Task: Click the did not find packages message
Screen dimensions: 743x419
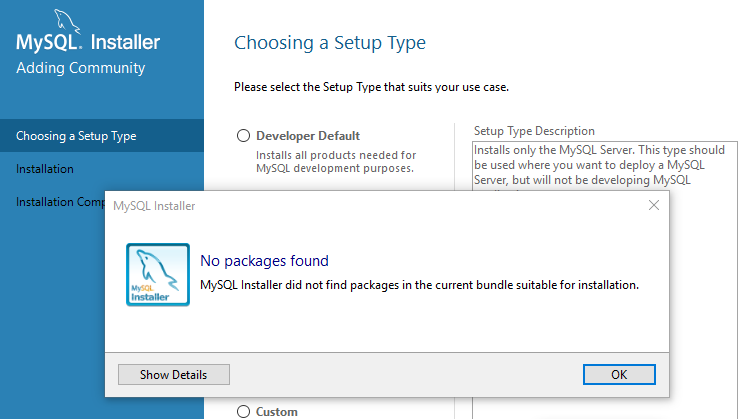Action: [419, 285]
